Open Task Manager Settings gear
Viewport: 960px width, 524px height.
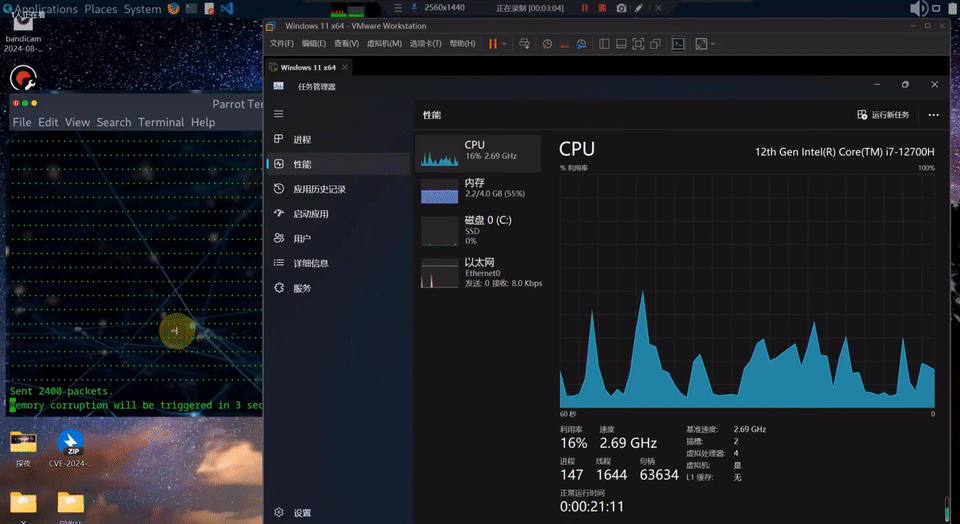[x=279, y=512]
